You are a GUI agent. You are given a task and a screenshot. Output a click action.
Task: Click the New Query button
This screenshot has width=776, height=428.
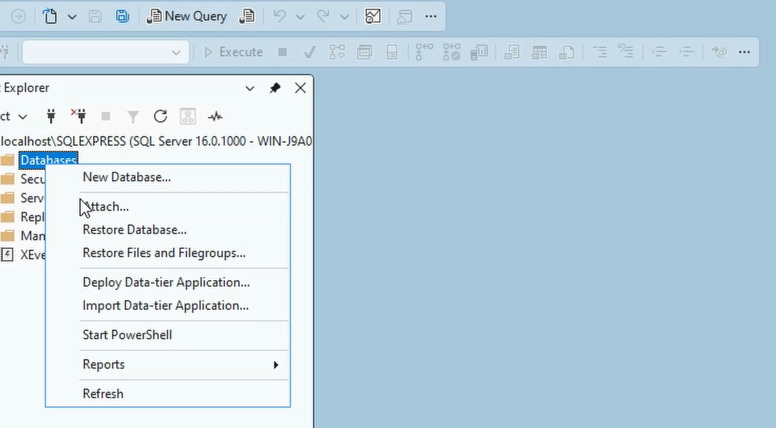point(187,16)
